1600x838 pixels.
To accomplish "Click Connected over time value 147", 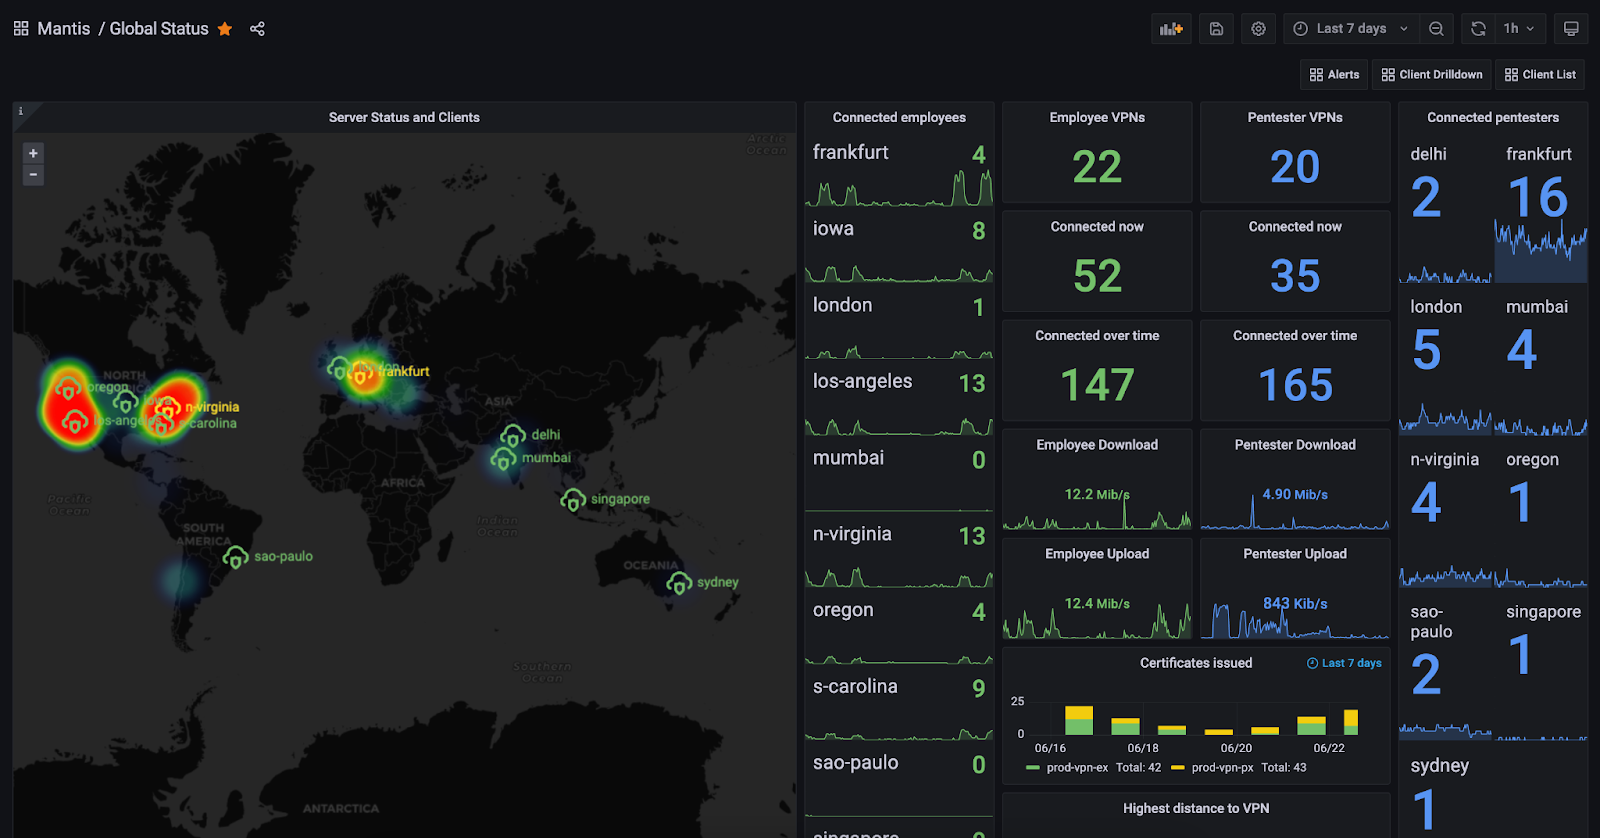I will click(x=1097, y=385).
